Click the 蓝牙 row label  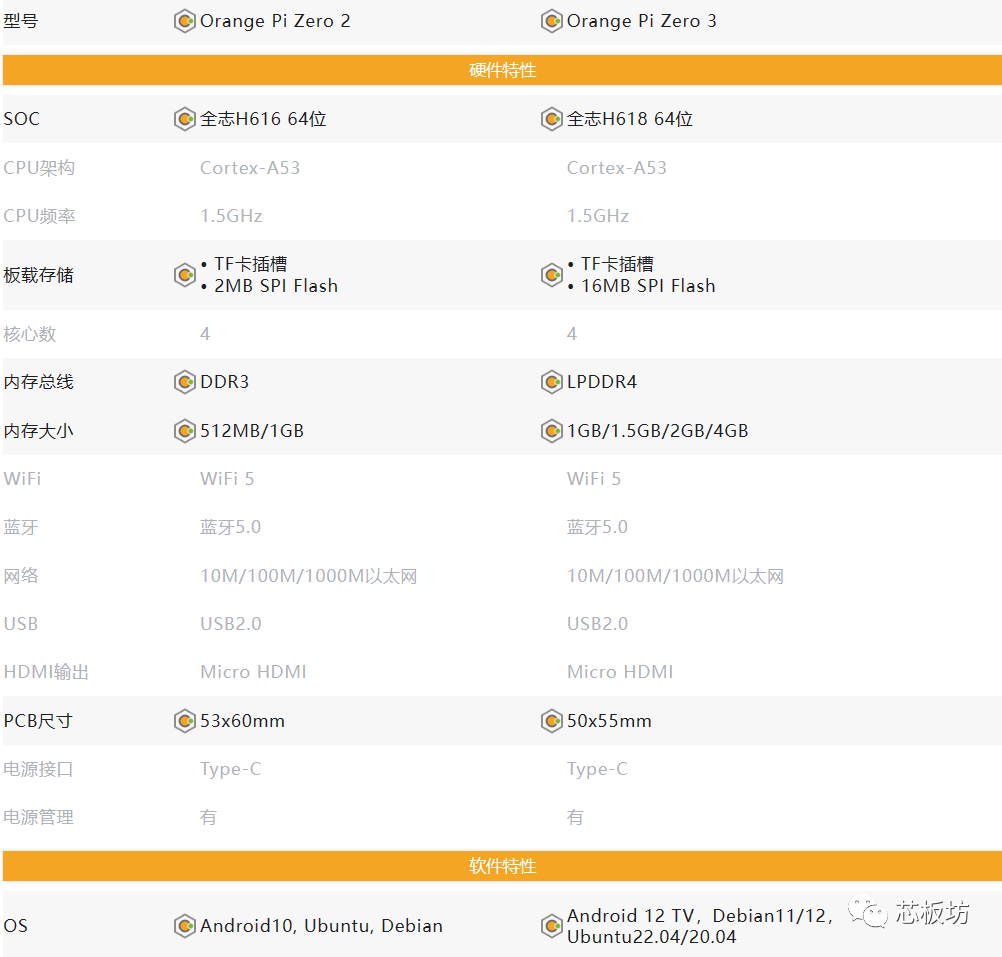[x=21, y=528]
